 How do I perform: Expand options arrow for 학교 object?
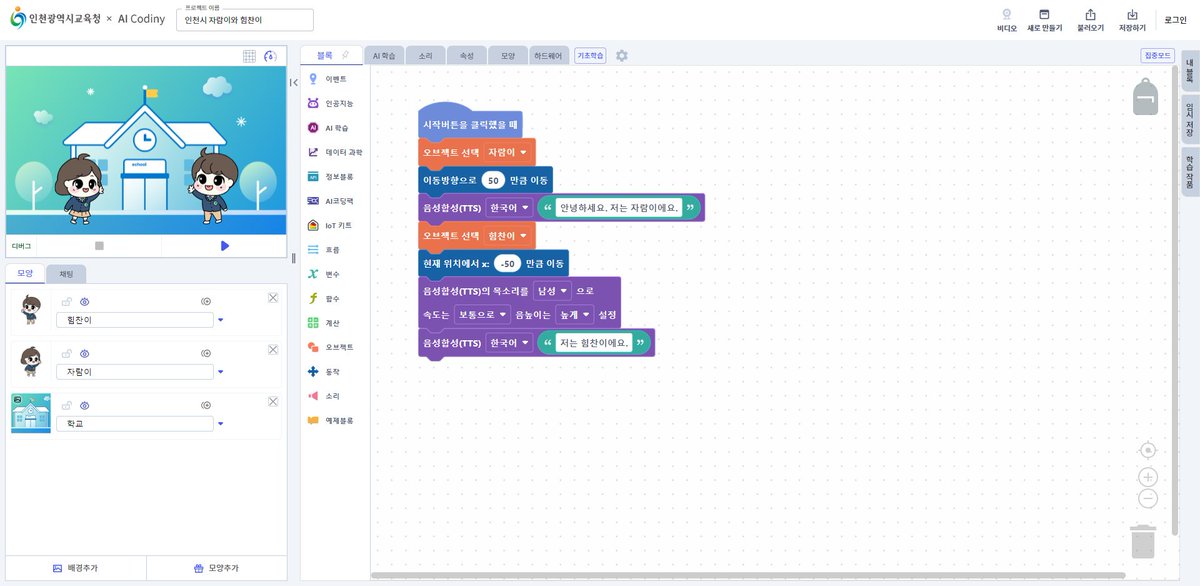pyautogui.click(x=221, y=424)
